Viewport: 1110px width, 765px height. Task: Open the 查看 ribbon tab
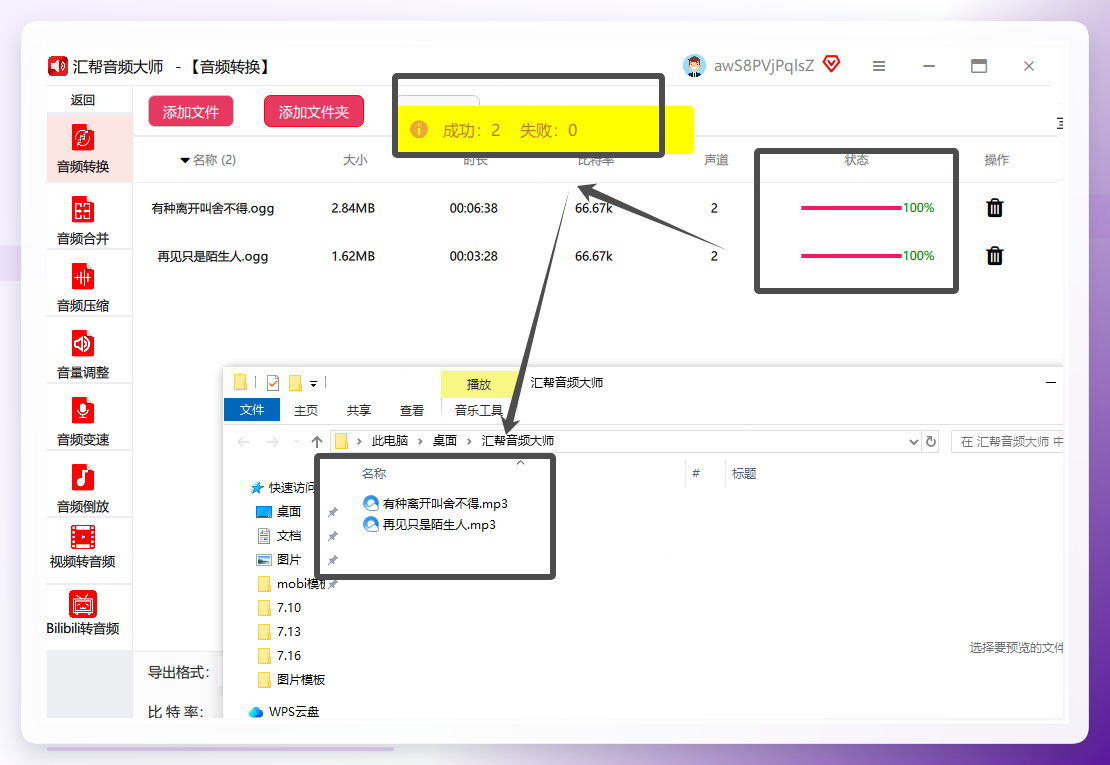(x=411, y=410)
